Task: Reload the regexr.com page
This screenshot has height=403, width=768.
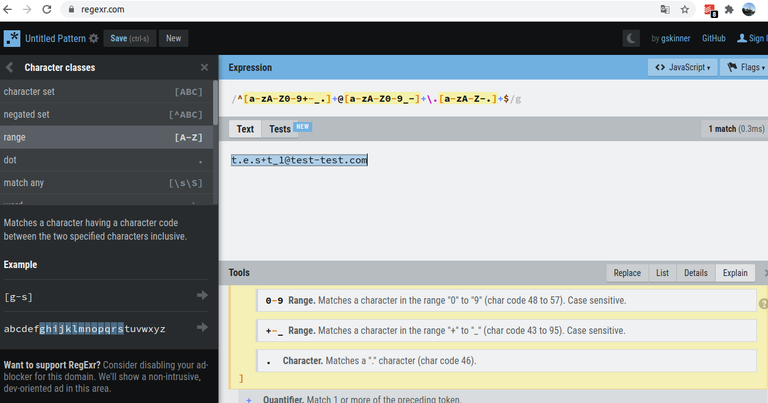Action: tap(47, 9)
